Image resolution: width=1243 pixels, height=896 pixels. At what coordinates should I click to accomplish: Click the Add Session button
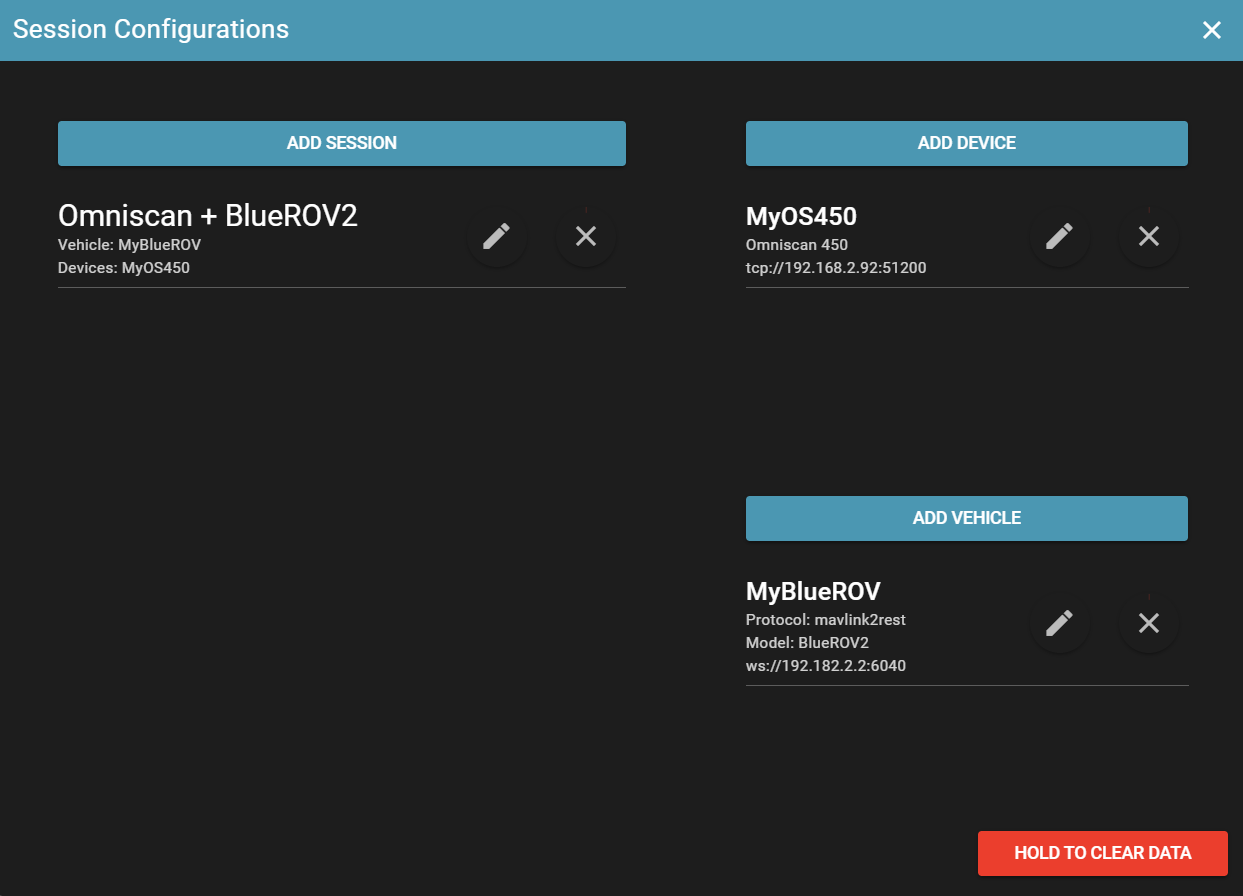click(x=341, y=143)
